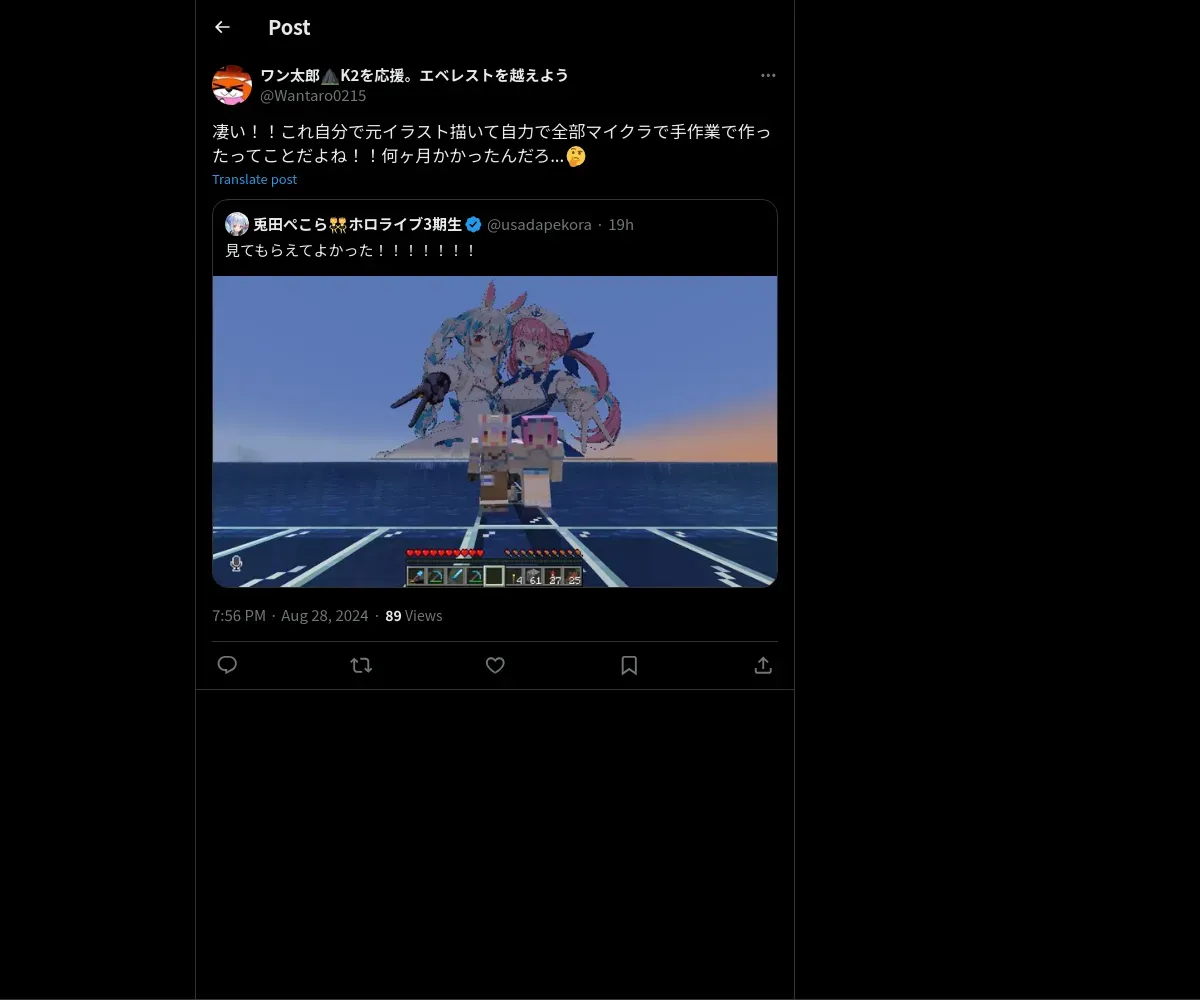Click the reply speech bubble icon

tap(227, 665)
